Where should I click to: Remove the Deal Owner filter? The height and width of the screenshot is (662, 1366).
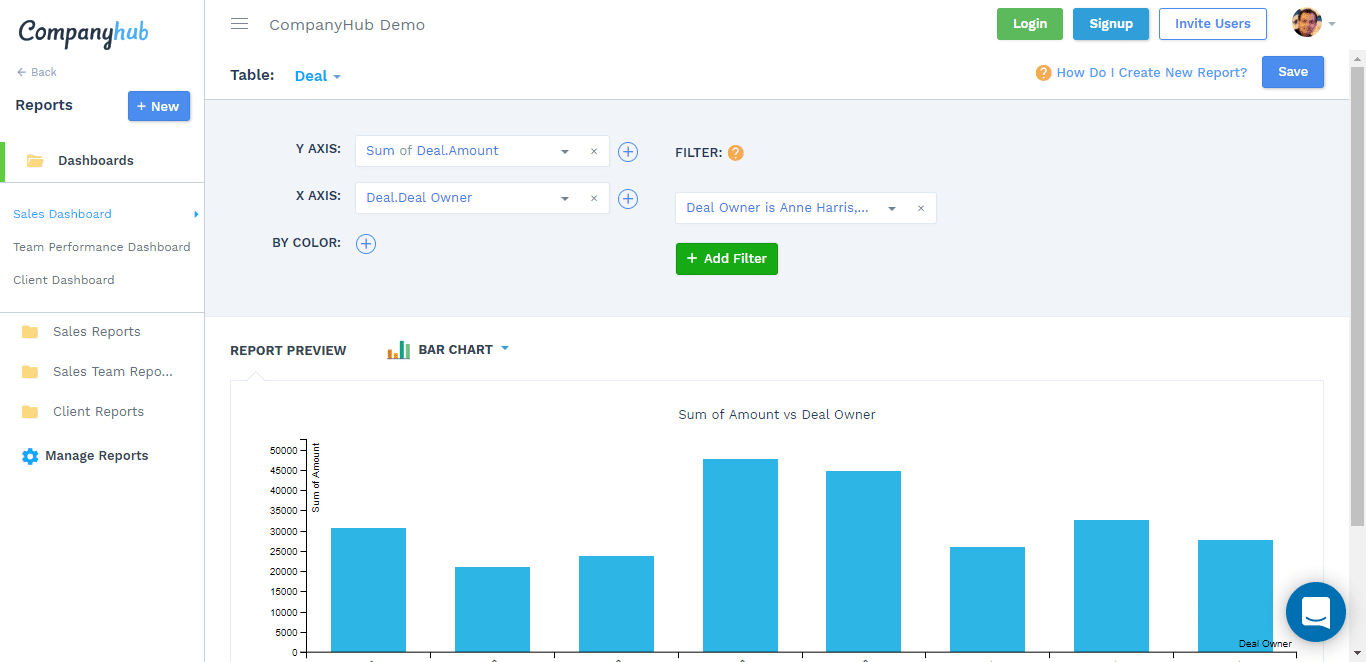pyautogui.click(x=921, y=209)
